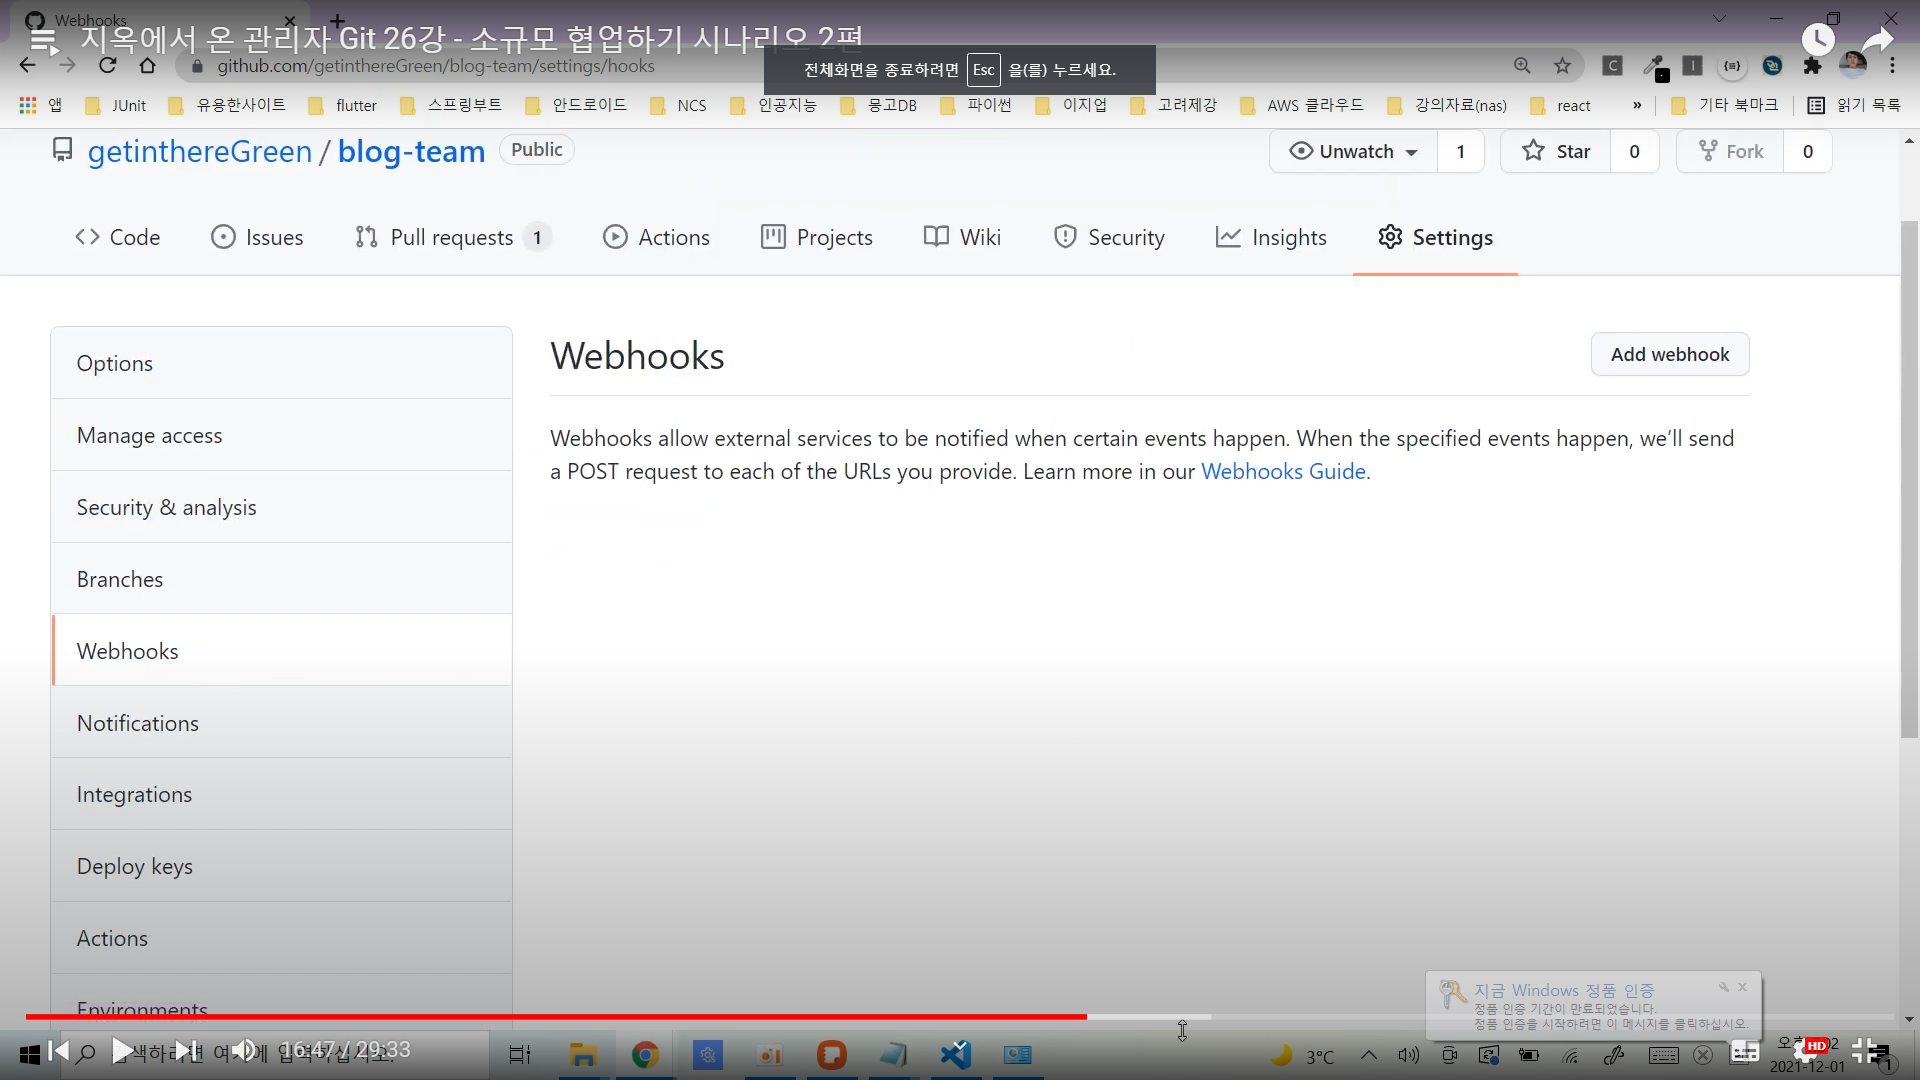
Task: Click the Watch later clock icon
Action: 1818,40
